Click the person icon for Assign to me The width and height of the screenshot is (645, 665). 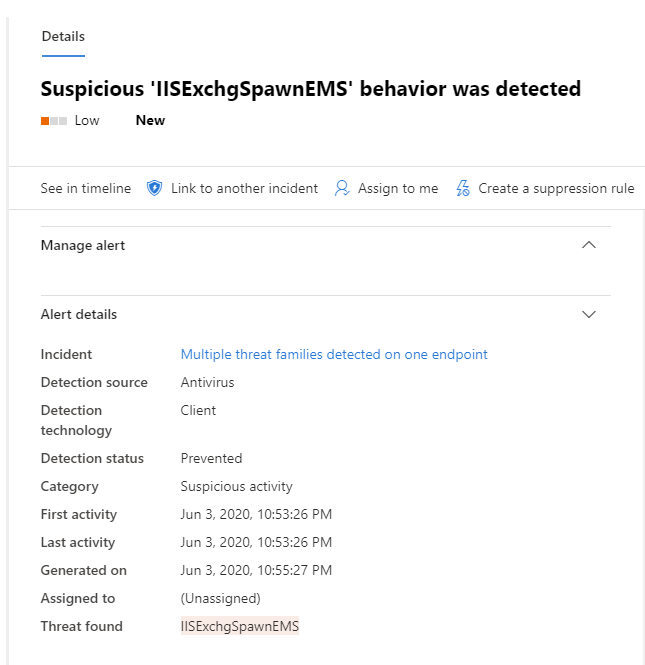pyautogui.click(x=342, y=188)
